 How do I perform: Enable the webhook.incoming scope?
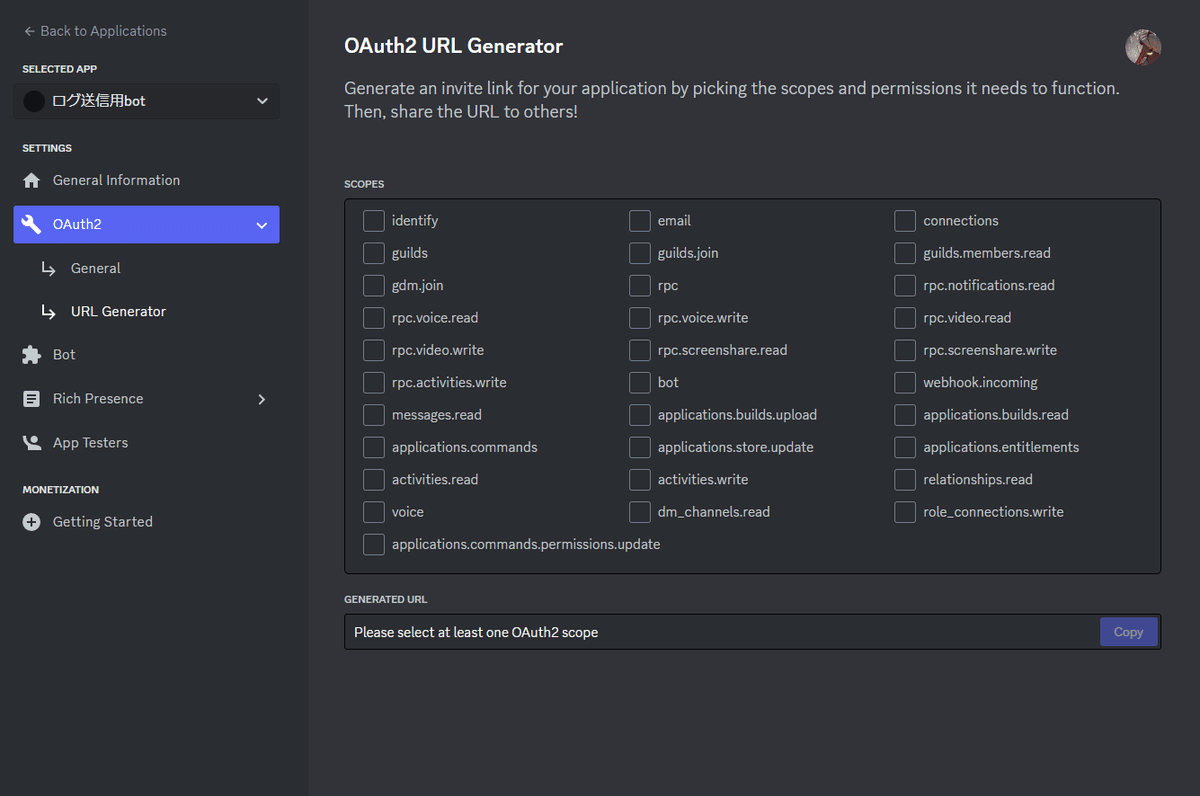pyautogui.click(x=905, y=382)
